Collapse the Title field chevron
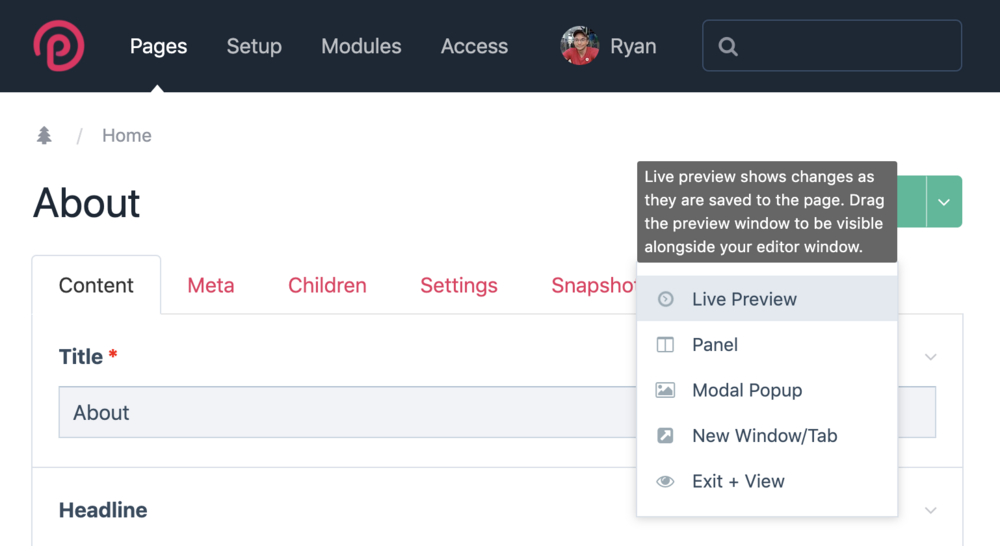The height and width of the screenshot is (546, 1000). (x=931, y=357)
